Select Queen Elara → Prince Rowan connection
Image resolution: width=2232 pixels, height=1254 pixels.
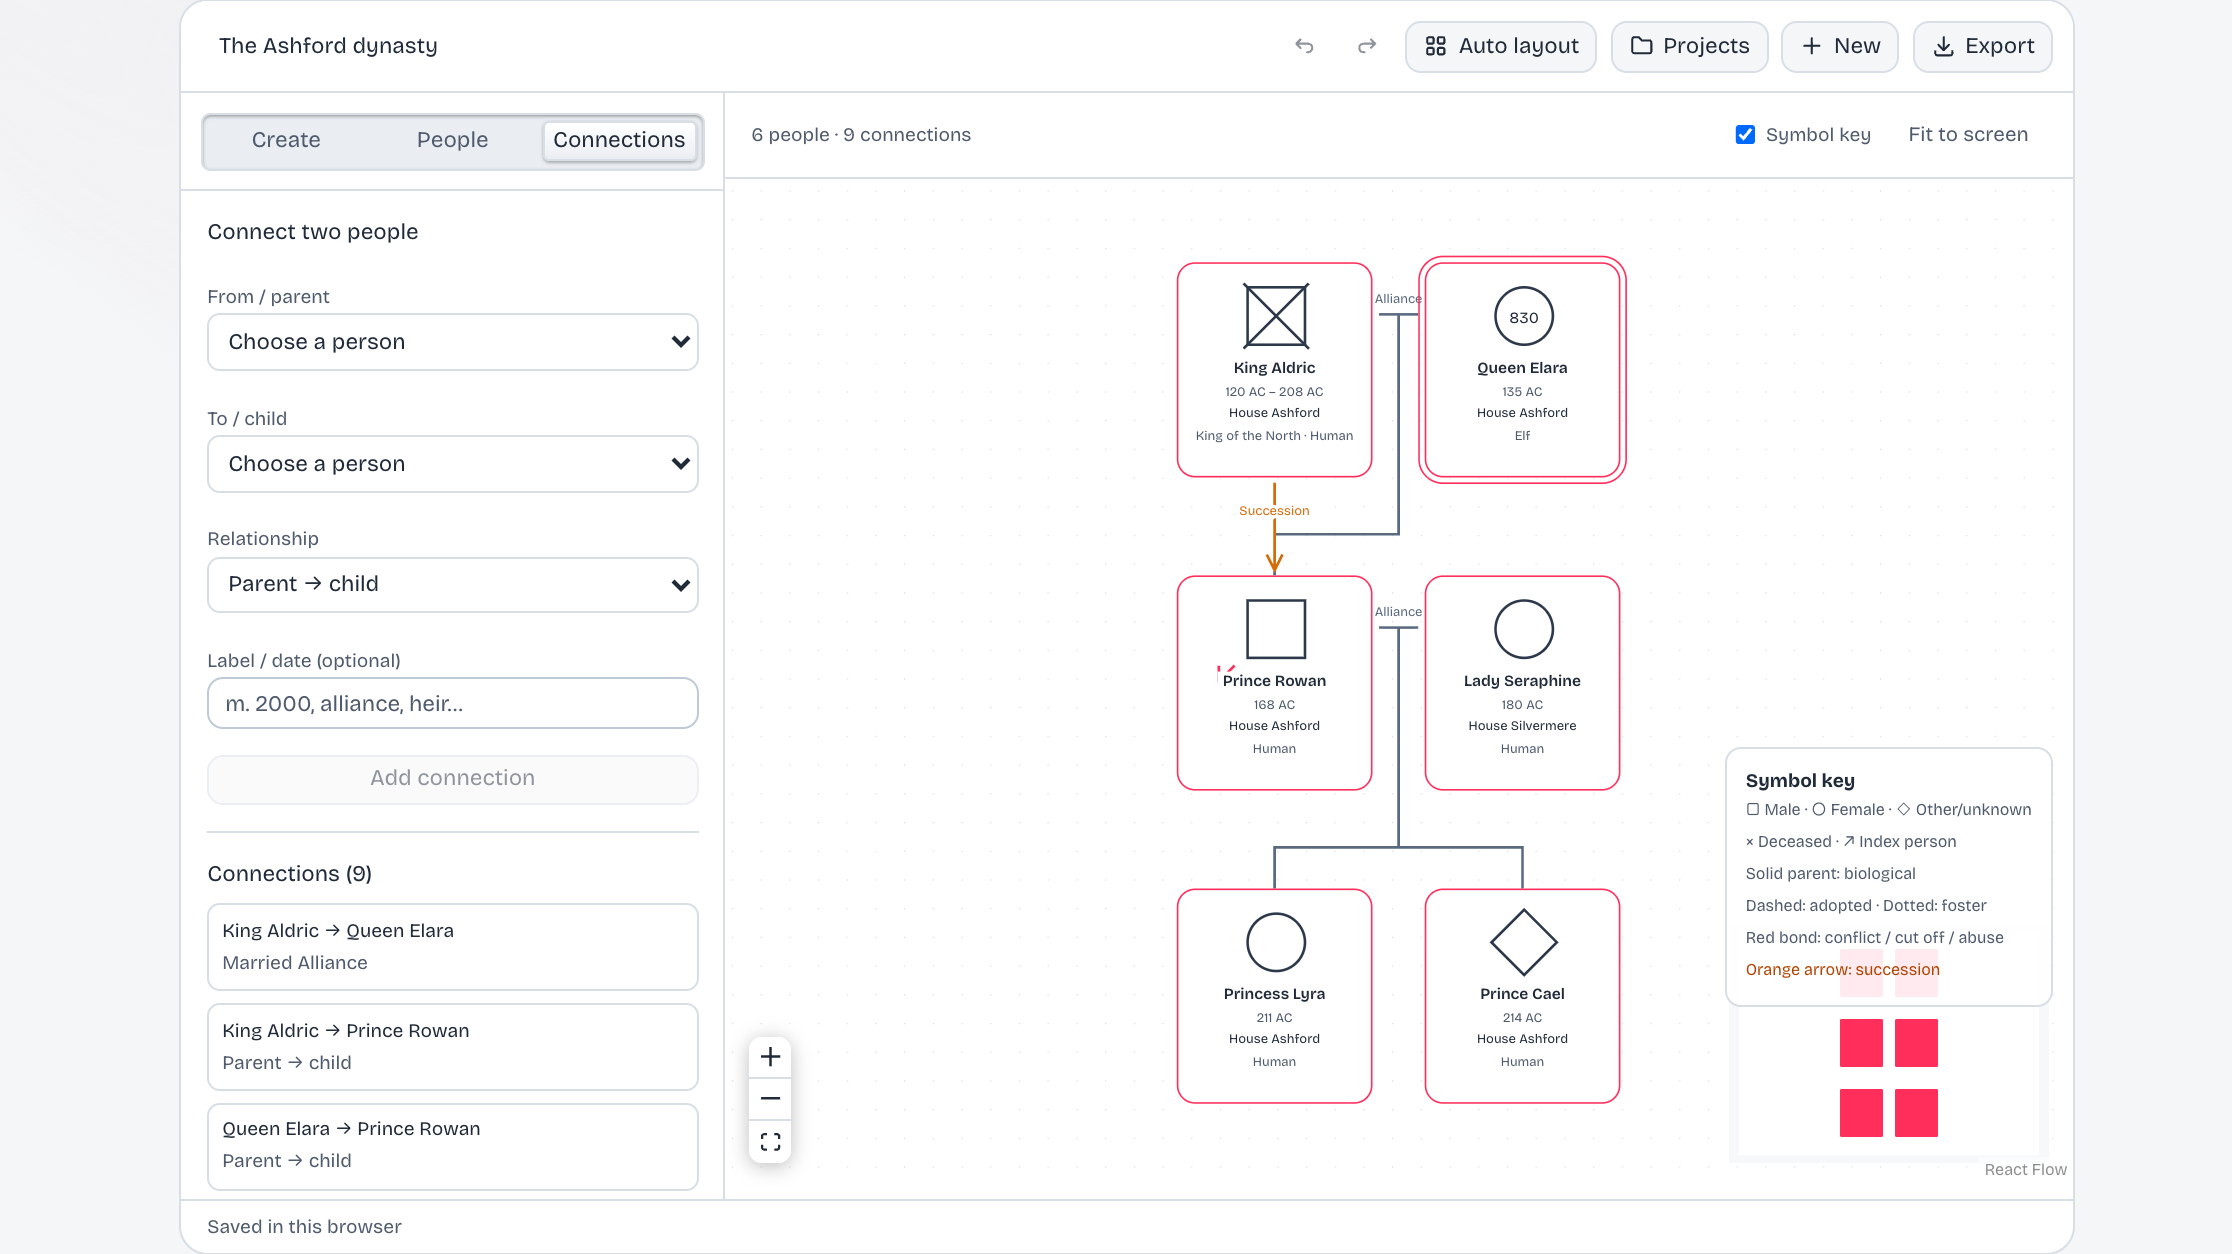click(x=452, y=1145)
